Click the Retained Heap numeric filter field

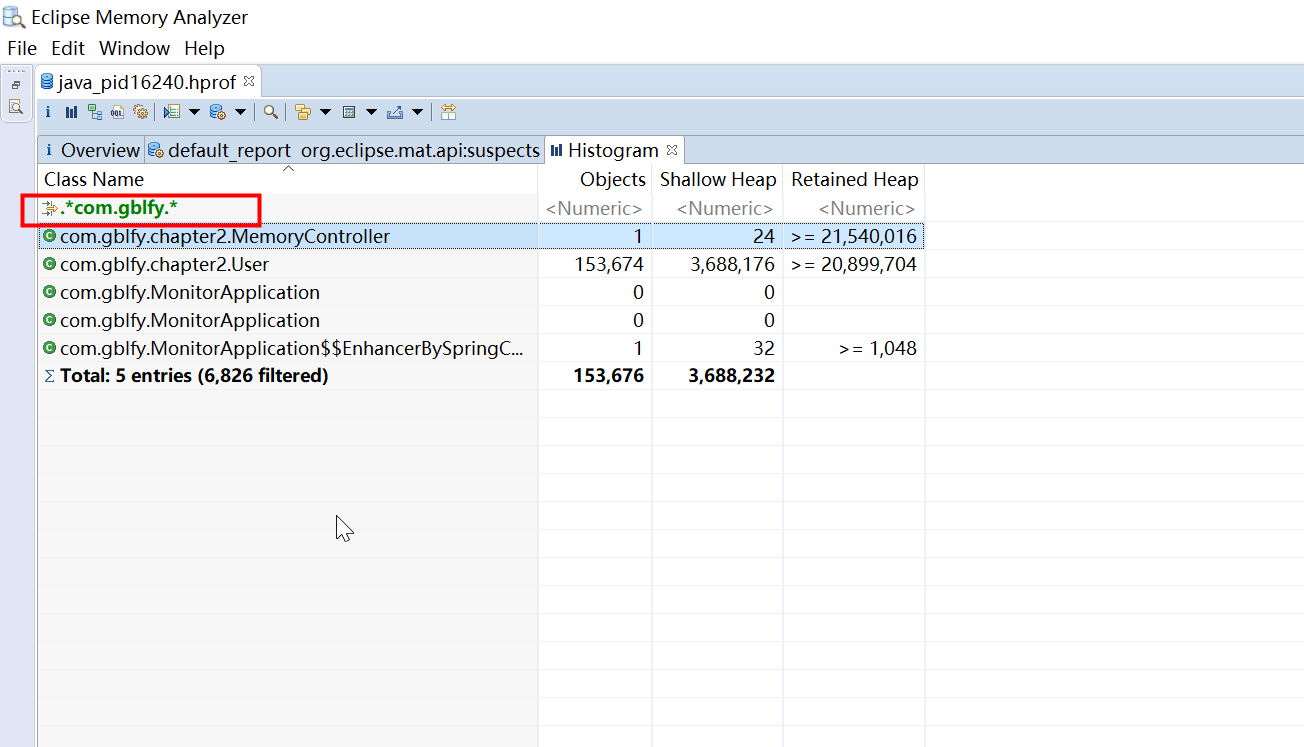point(854,209)
